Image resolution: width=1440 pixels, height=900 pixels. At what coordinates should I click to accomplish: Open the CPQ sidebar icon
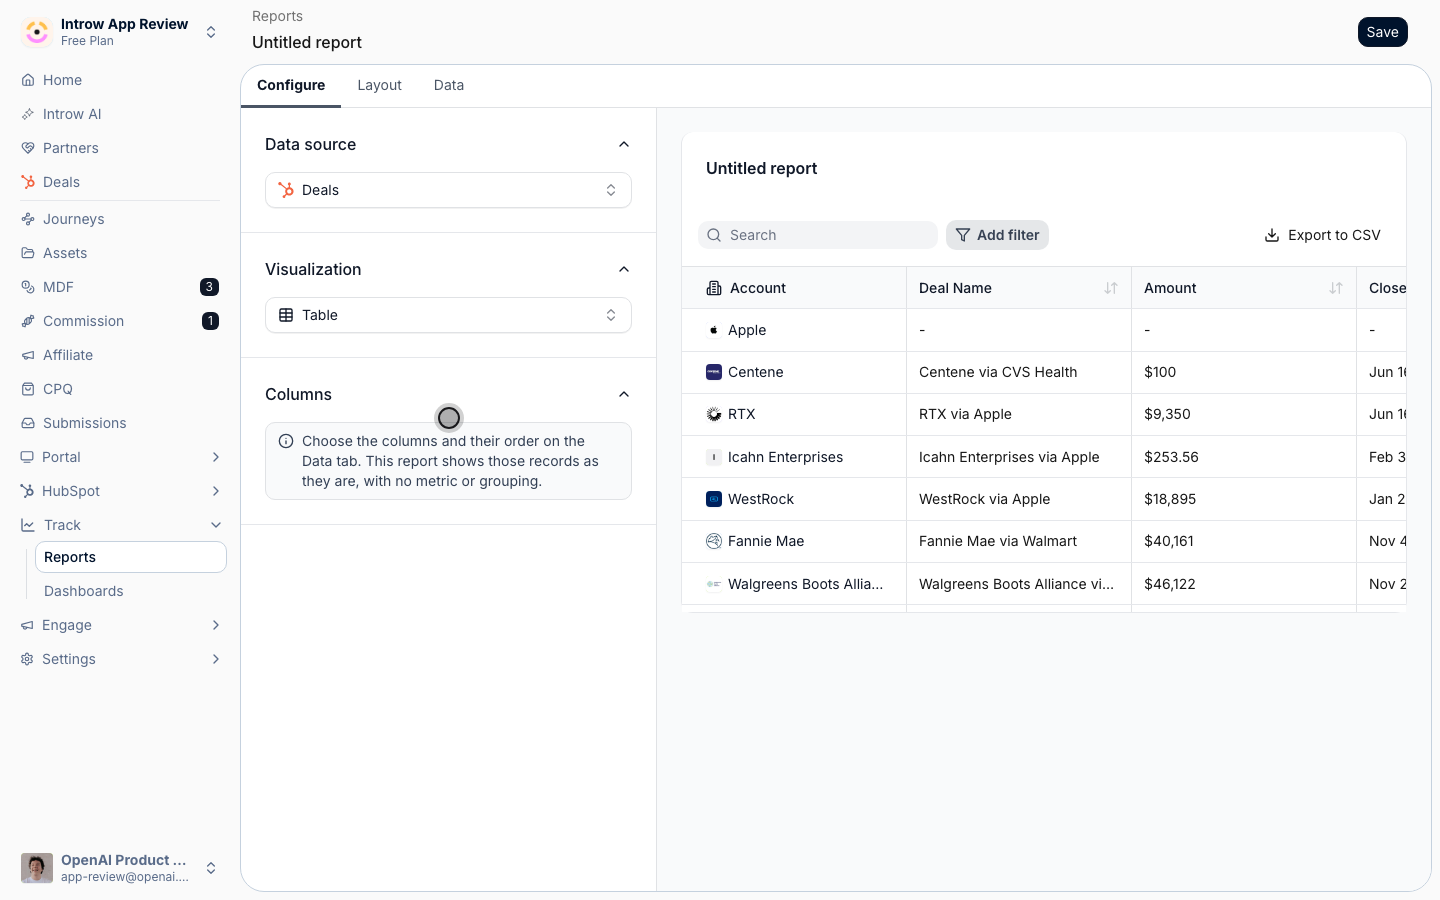28,389
